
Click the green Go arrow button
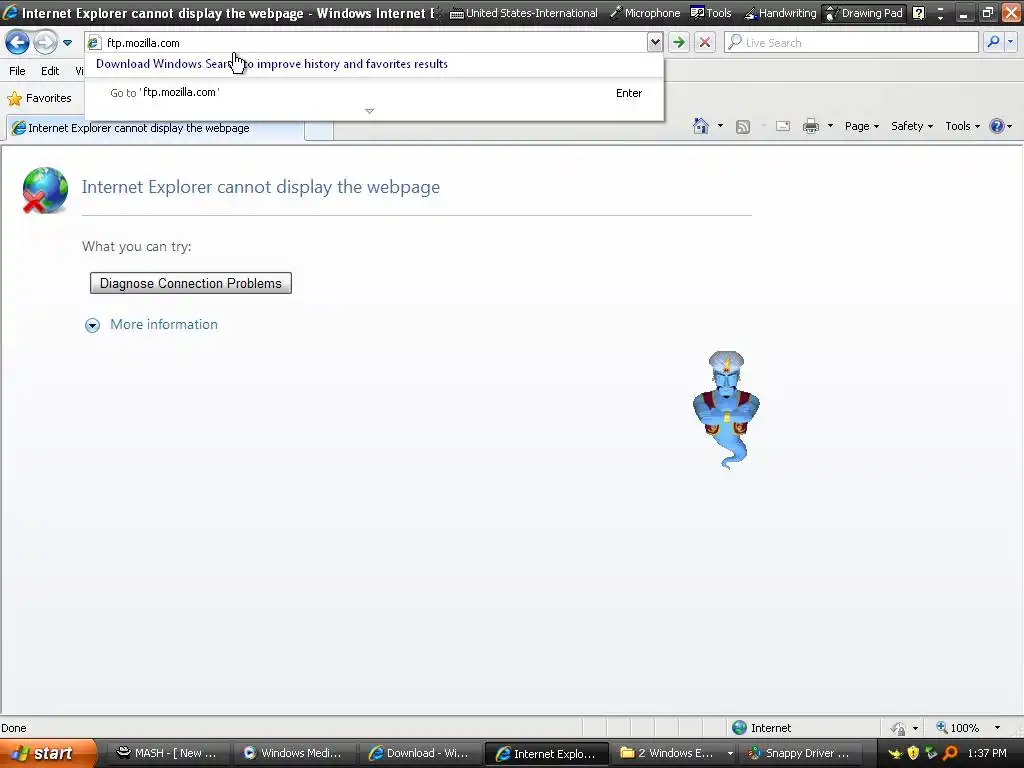coord(679,43)
